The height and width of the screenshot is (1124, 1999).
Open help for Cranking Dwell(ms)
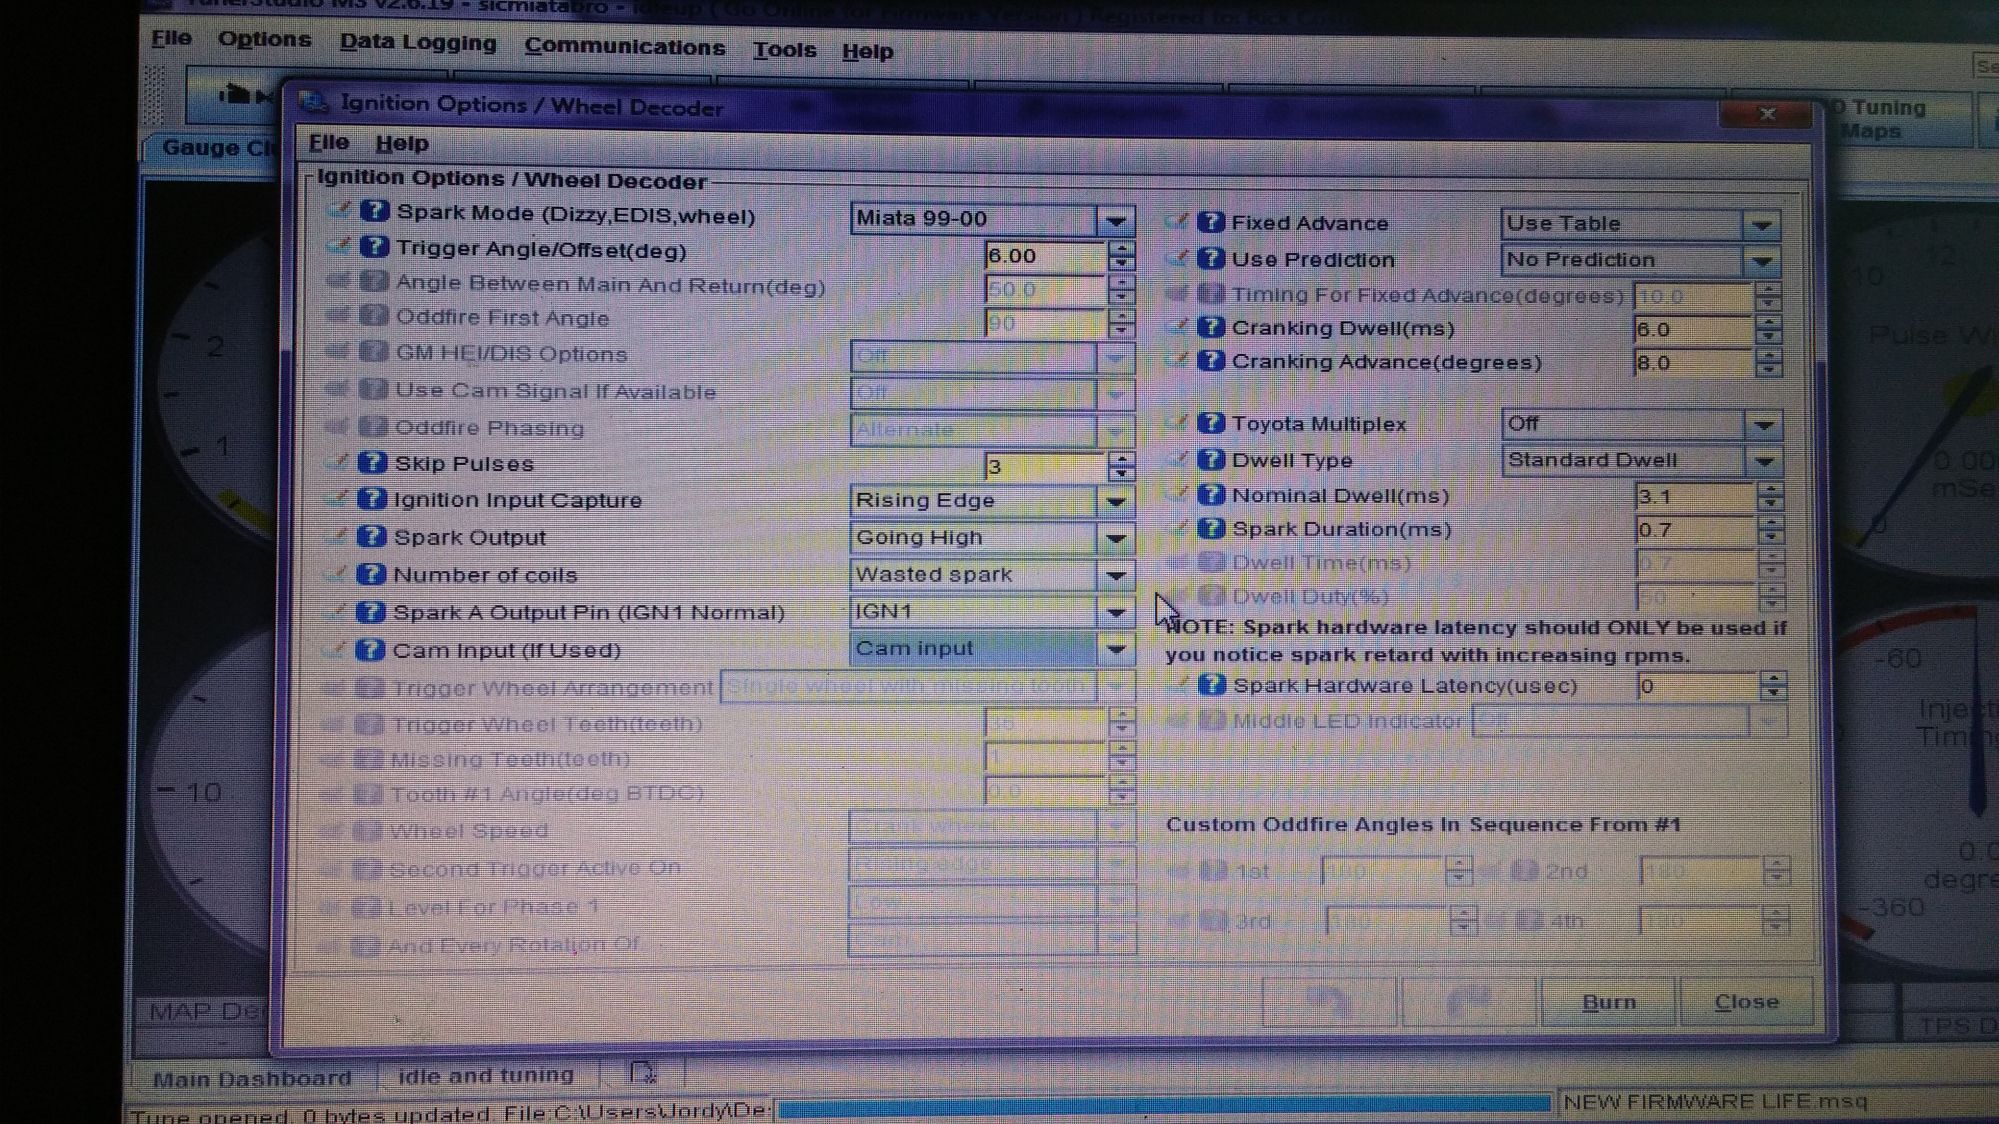point(1210,327)
